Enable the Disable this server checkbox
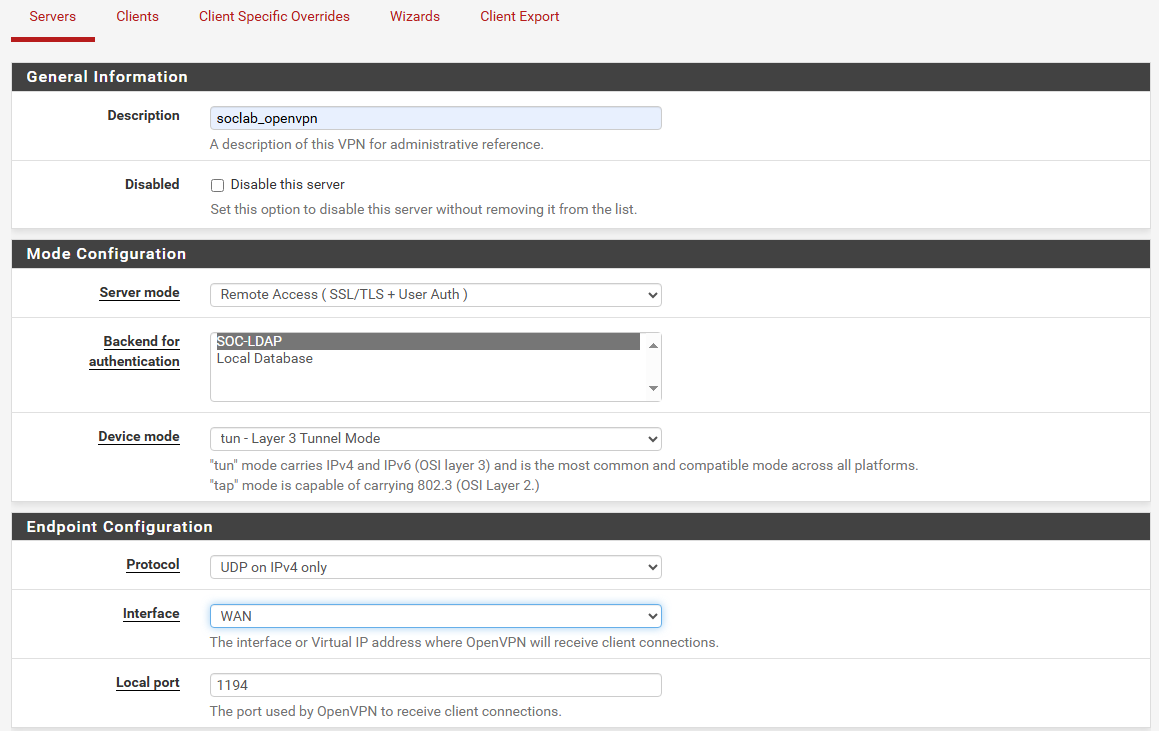 (x=217, y=186)
